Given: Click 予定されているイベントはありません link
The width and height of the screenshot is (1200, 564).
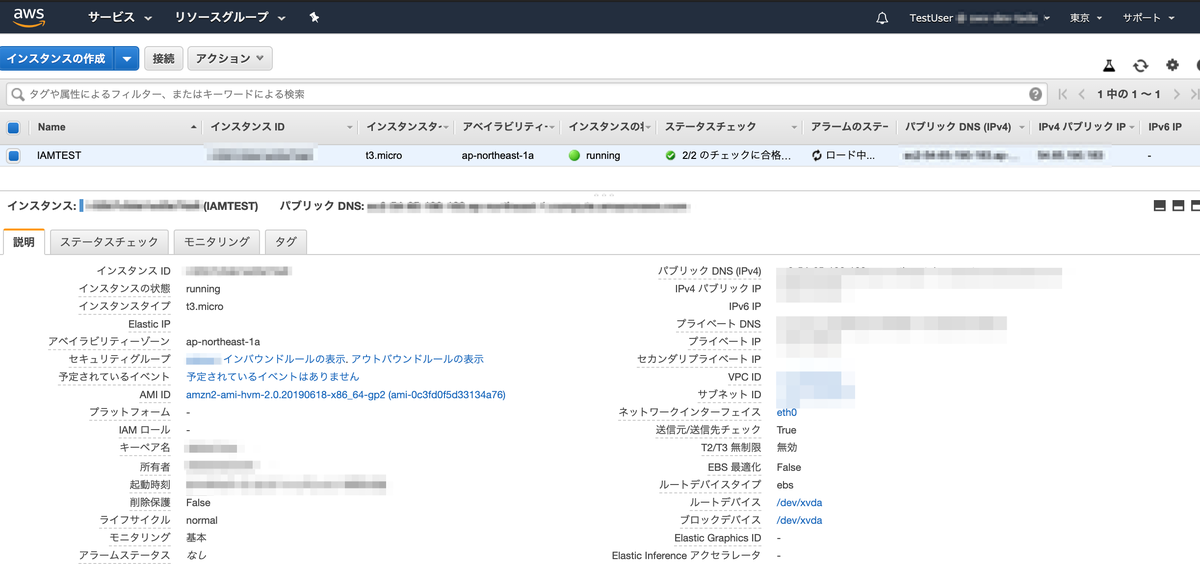Looking at the screenshot, I should pyautogui.click(x=273, y=377).
